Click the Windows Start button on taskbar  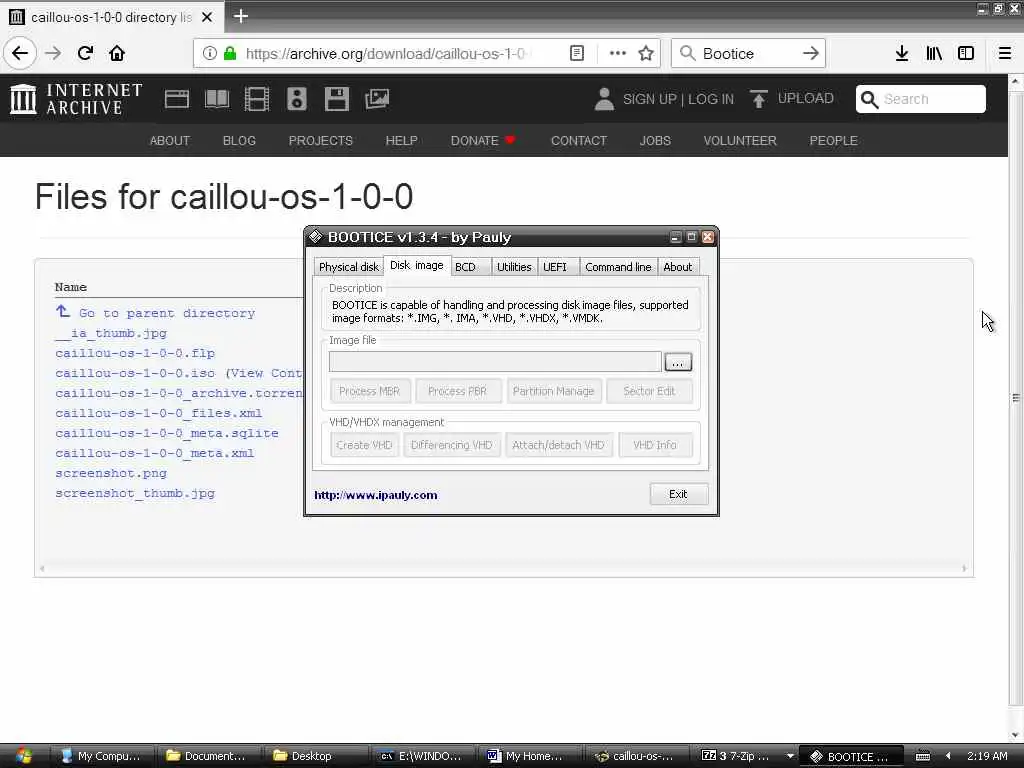coord(23,756)
